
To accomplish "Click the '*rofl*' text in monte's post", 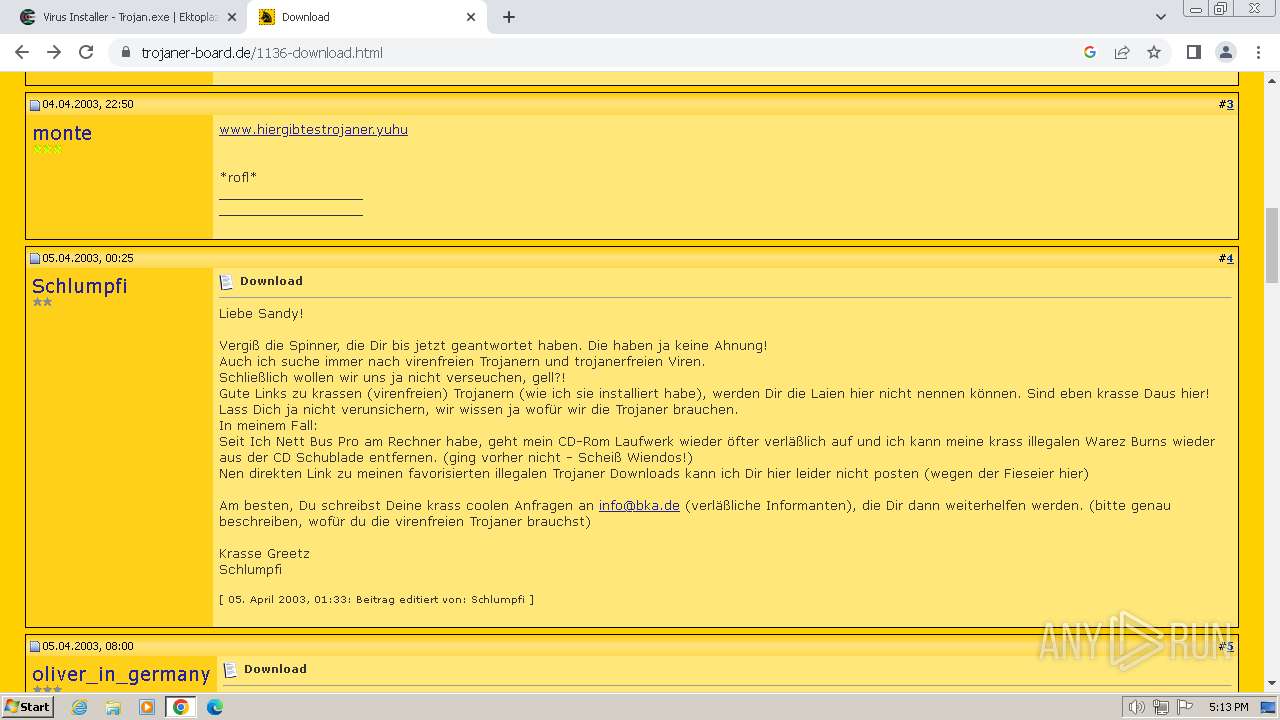I will tap(238, 177).
